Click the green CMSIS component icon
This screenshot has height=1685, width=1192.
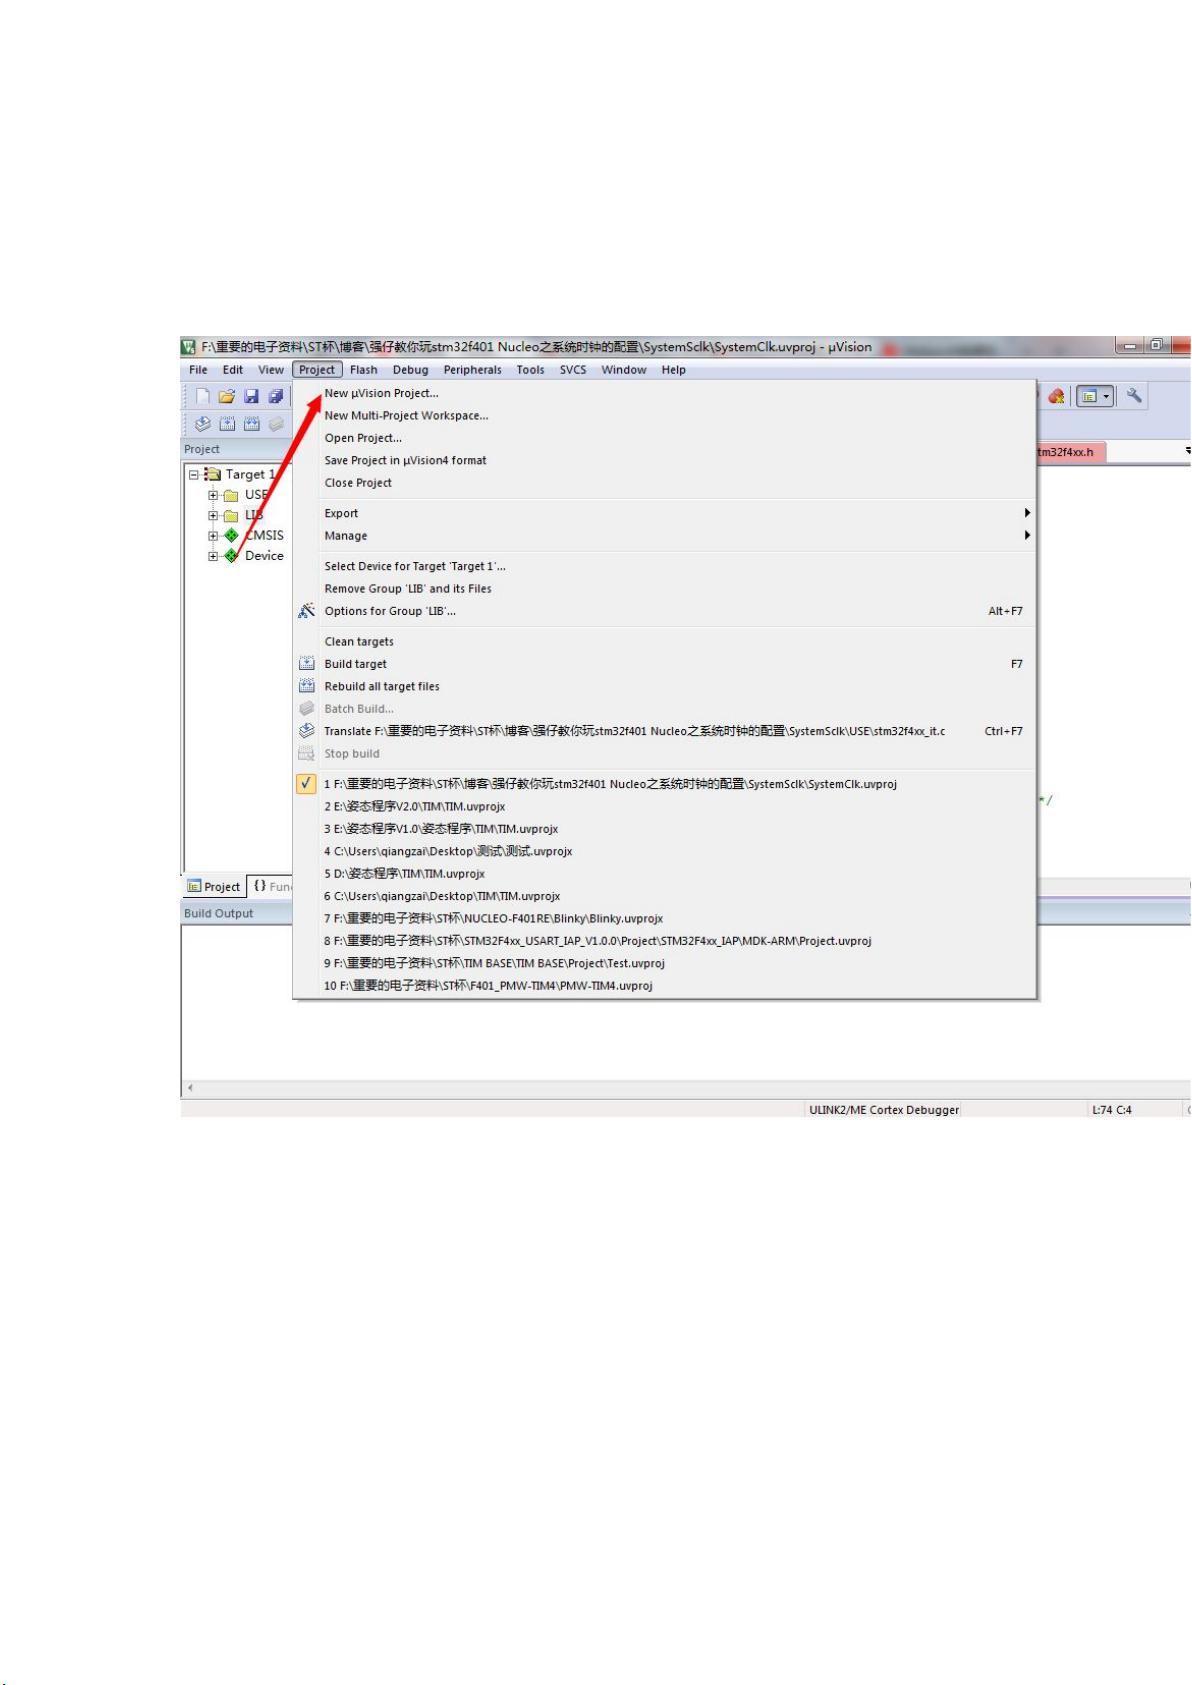[x=232, y=535]
